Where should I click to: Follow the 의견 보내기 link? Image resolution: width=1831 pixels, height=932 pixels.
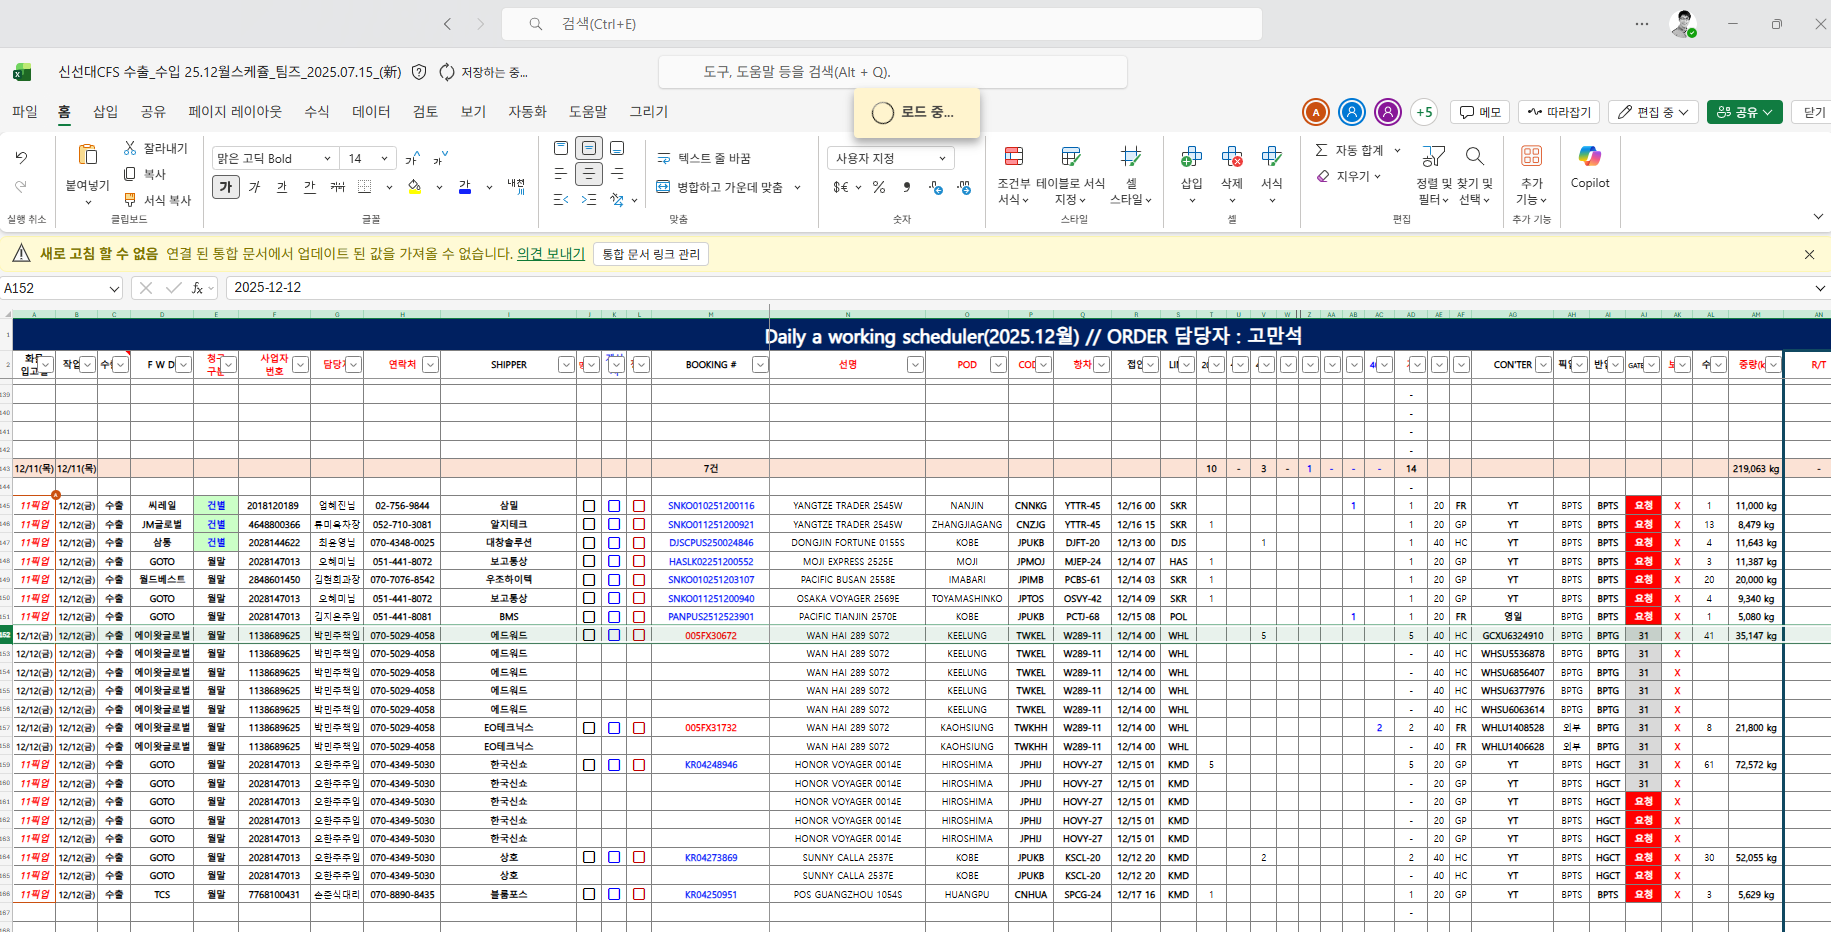pyautogui.click(x=551, y=254)
